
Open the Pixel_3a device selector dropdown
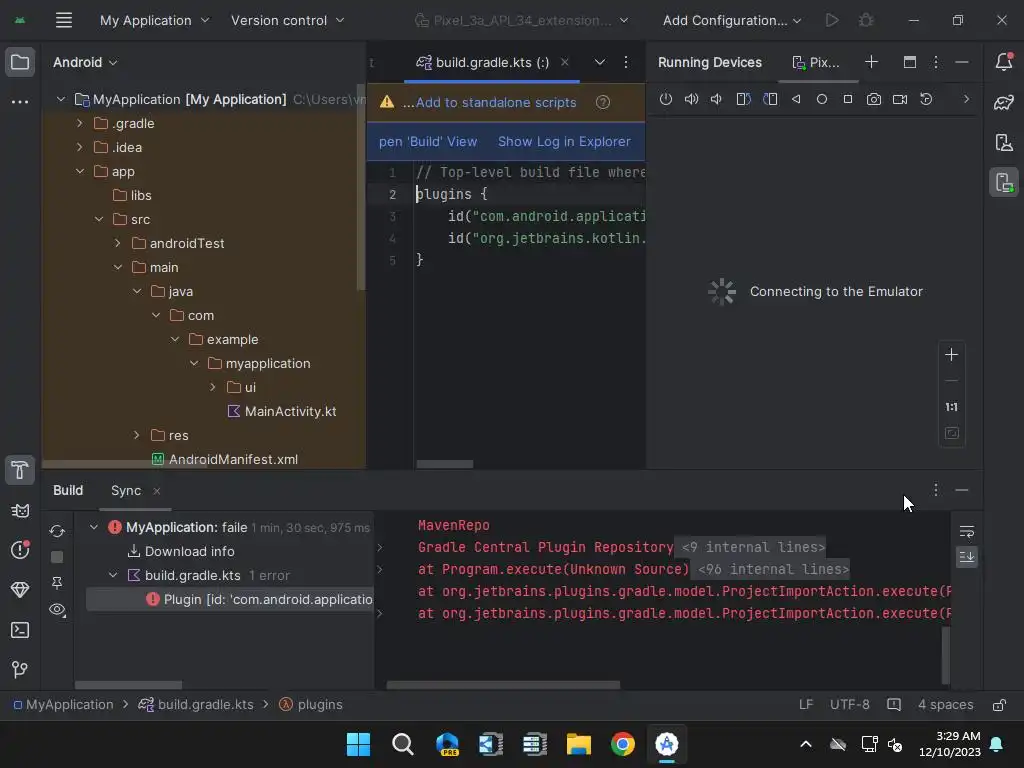point(521,20)
